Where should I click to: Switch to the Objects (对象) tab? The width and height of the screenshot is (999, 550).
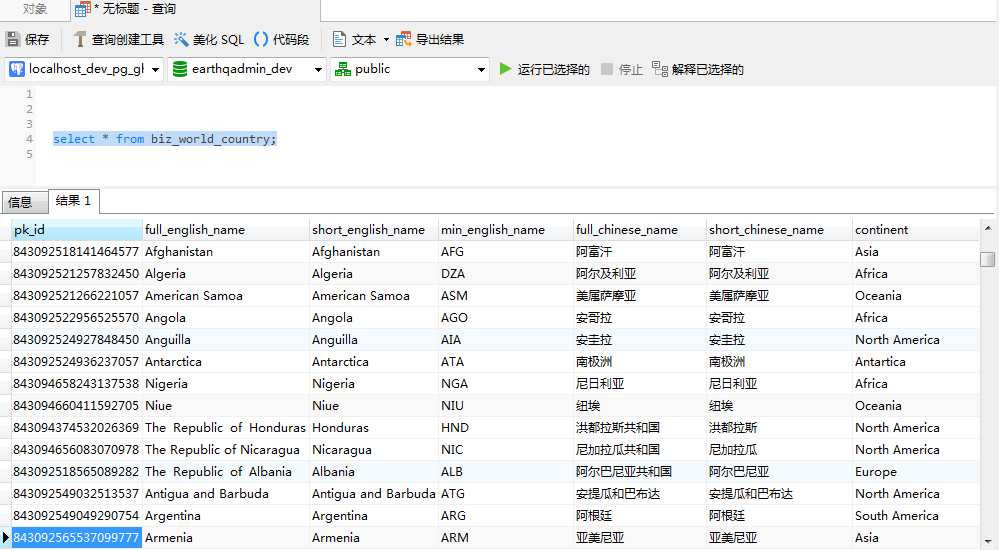[x=34, y=9]
